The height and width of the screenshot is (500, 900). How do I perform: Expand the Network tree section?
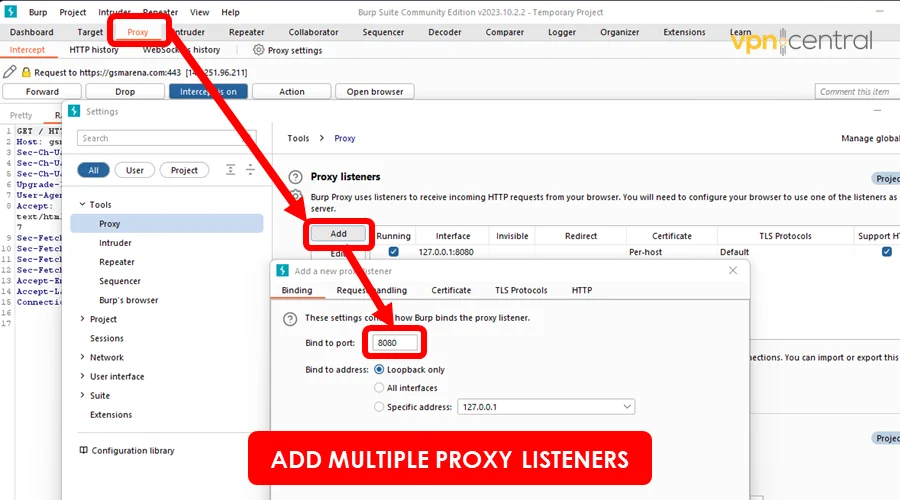[83, 357]
